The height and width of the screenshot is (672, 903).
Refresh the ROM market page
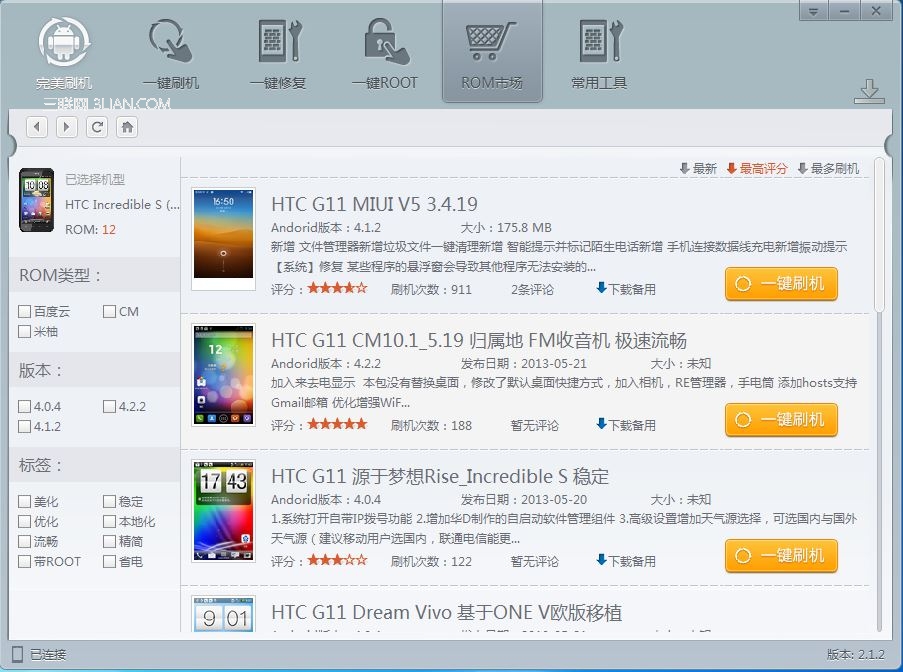coord(97,127)
